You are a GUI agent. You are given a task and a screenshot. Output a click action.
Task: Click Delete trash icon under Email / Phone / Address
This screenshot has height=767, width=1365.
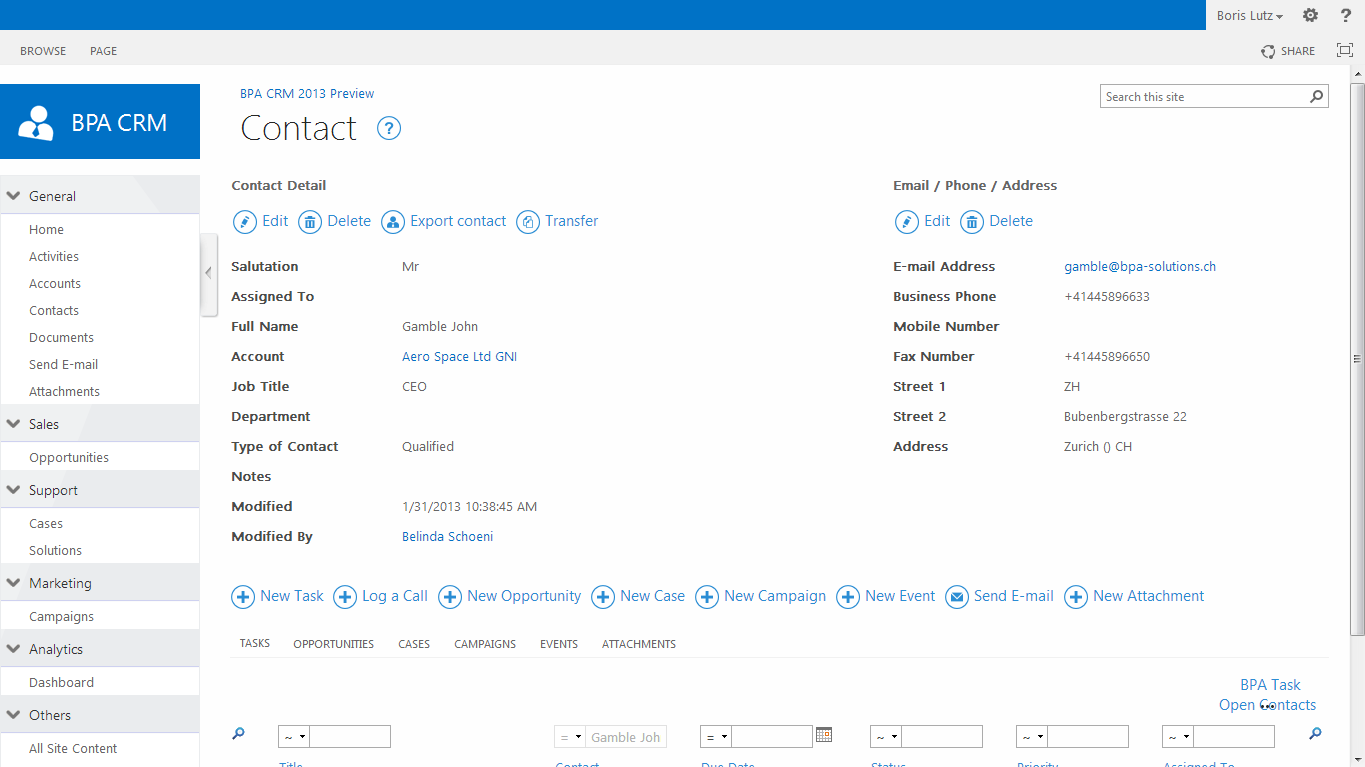click(972, 222)
